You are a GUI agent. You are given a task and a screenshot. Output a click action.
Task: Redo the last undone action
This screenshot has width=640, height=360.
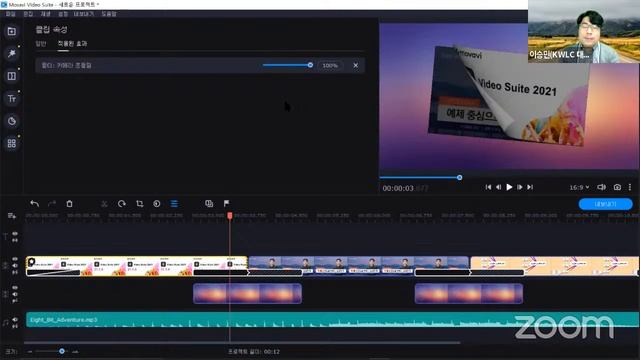(52, 203)
